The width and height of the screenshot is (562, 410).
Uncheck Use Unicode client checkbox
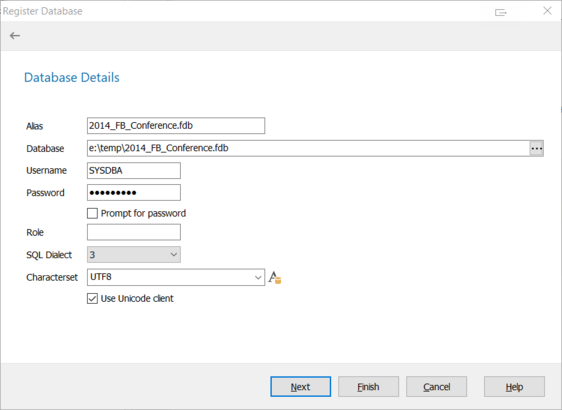(92, 299)
